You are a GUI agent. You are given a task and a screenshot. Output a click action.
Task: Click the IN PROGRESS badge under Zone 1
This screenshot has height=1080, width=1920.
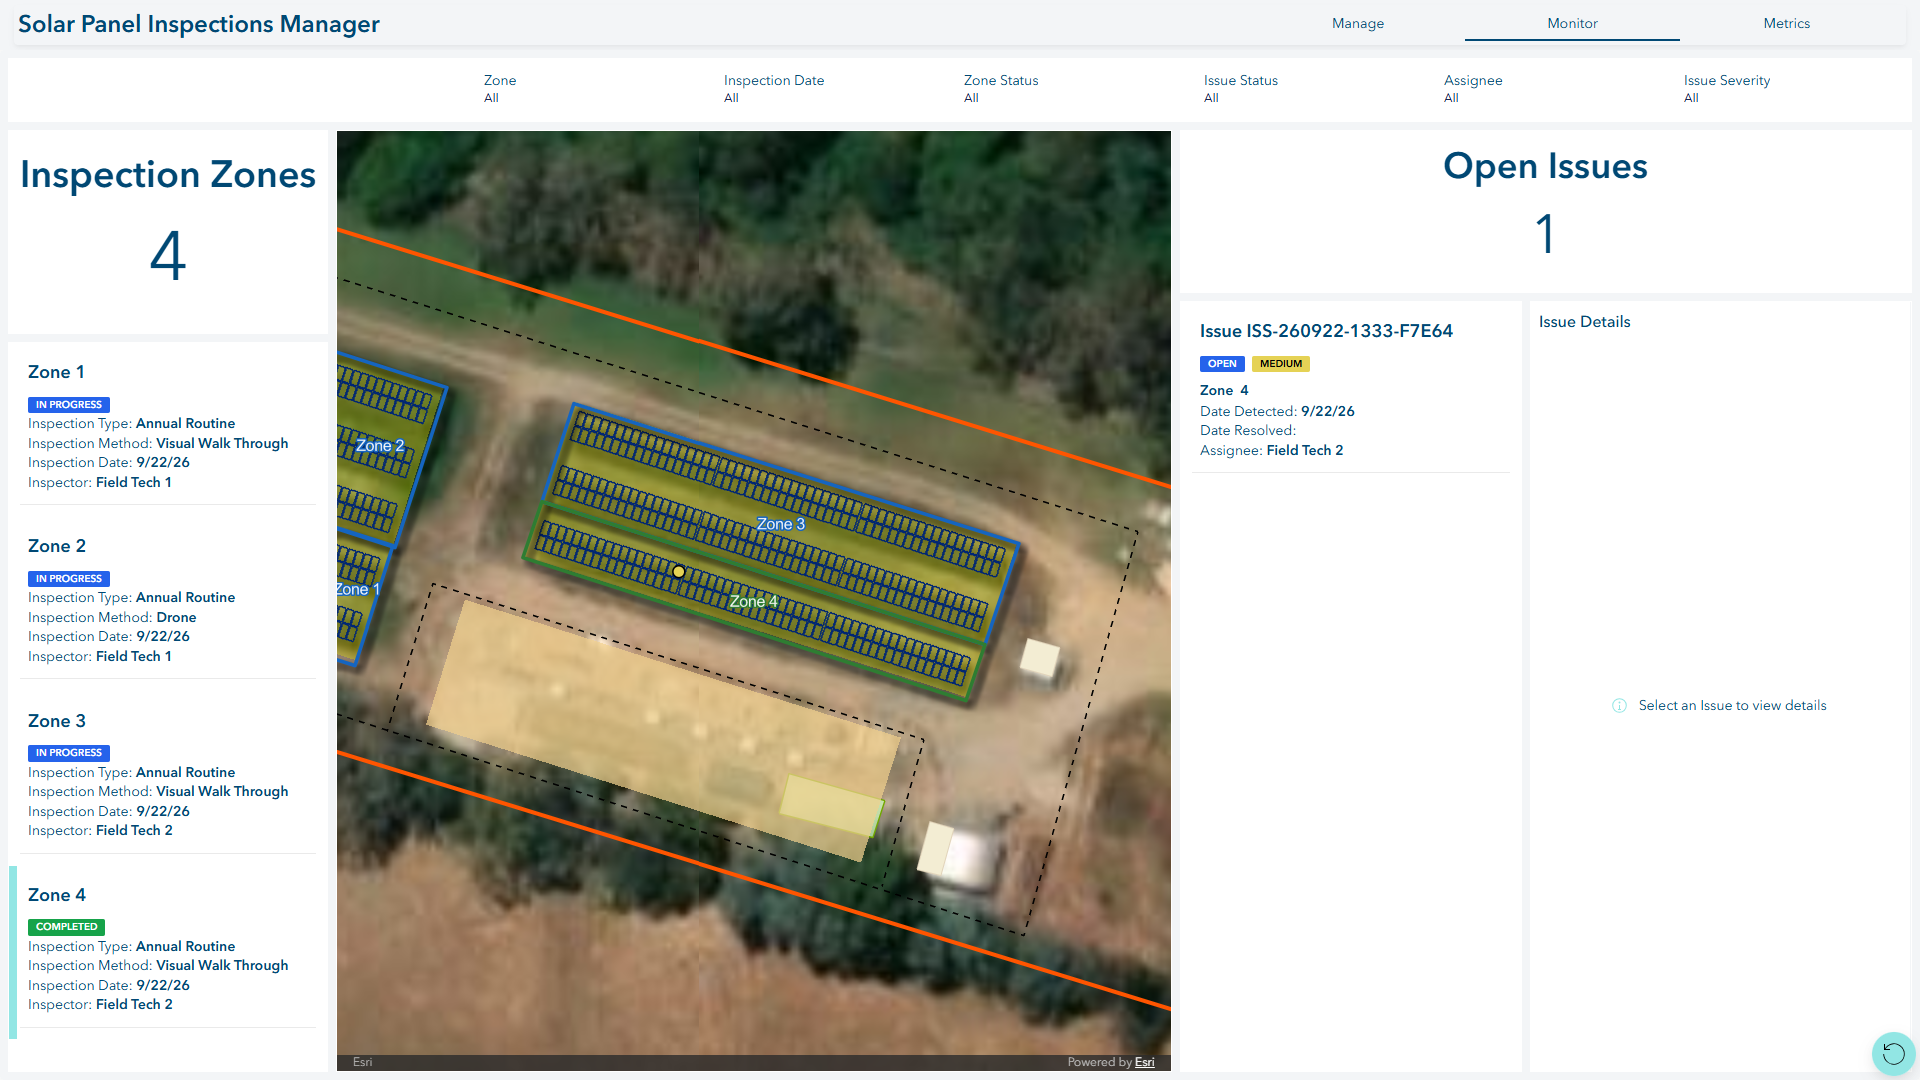point(69,405)
